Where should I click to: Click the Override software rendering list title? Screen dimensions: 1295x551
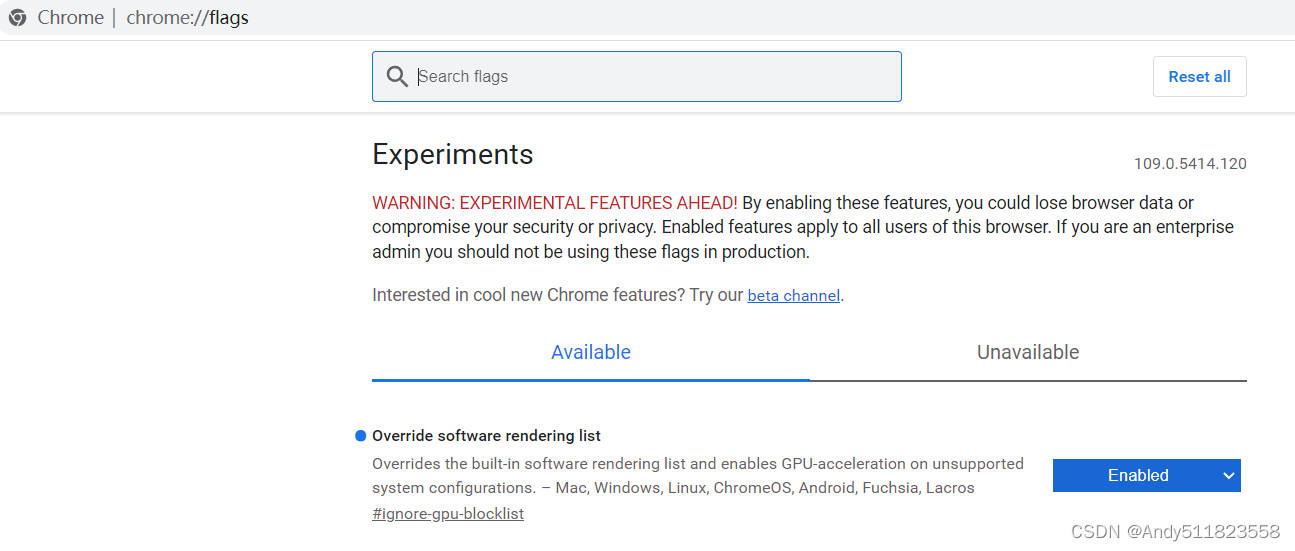[x=486, y=436]
